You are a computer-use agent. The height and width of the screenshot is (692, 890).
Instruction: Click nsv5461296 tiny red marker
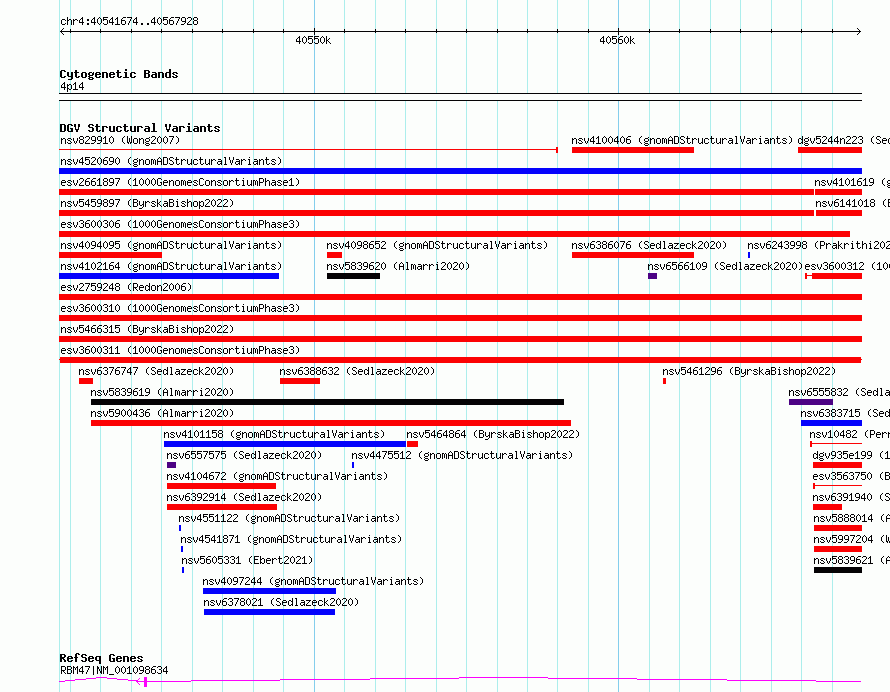point(664,381)
